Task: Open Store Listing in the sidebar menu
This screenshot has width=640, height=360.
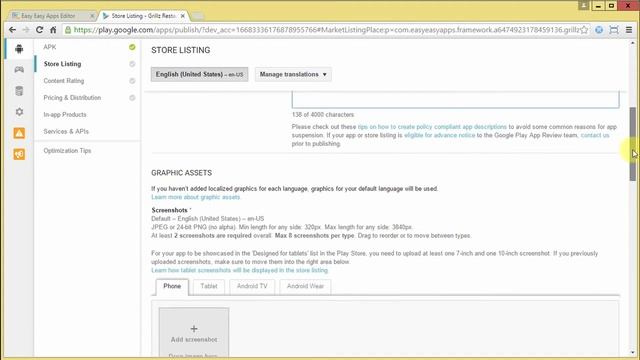Action: pos(62,64)
